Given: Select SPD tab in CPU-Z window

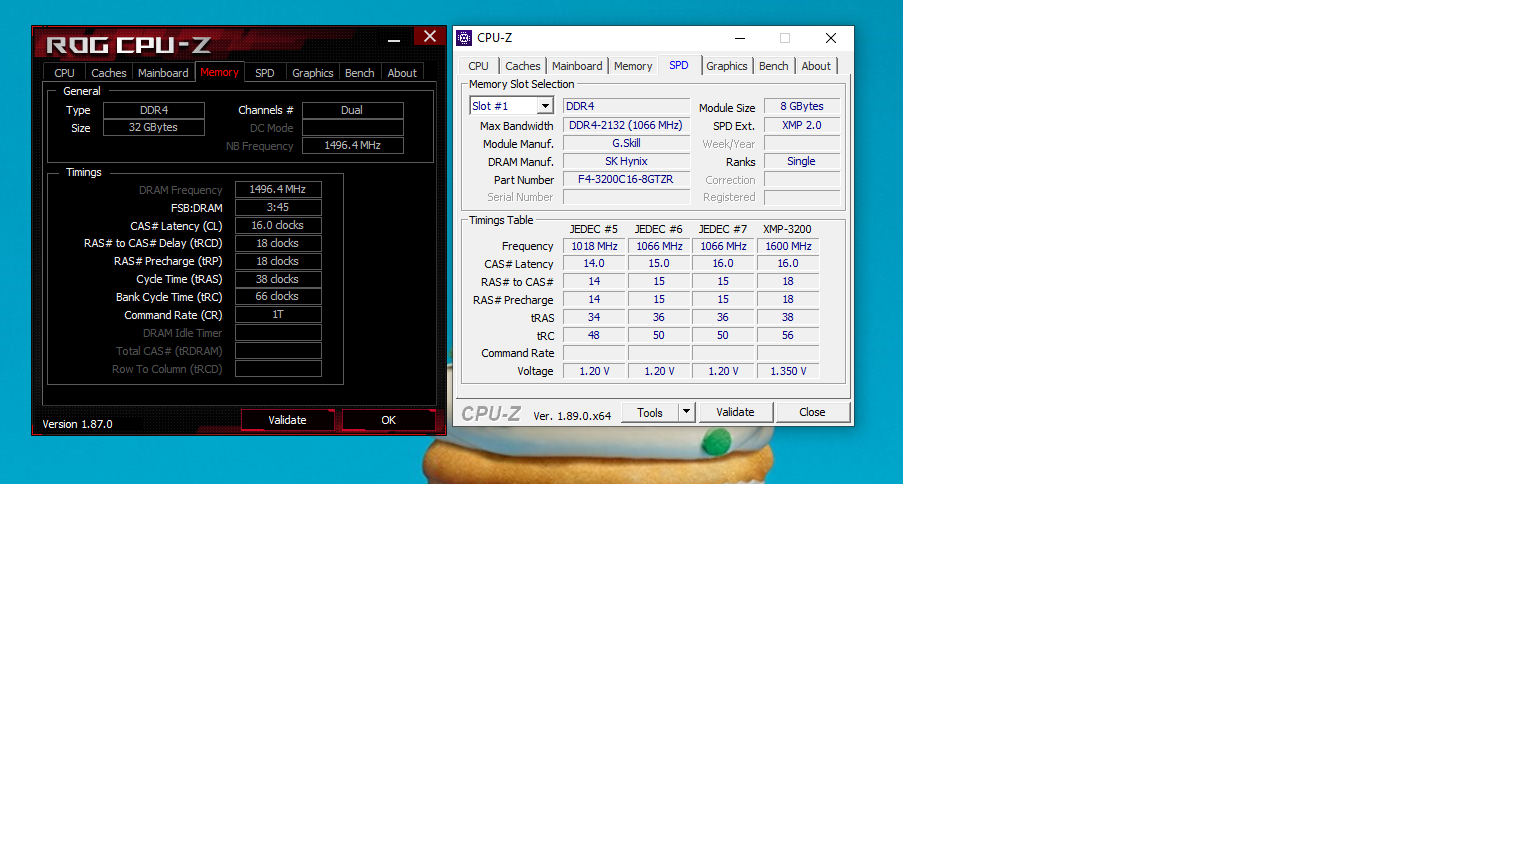Looking at the screenshot, I should click(x=679, y=65).
